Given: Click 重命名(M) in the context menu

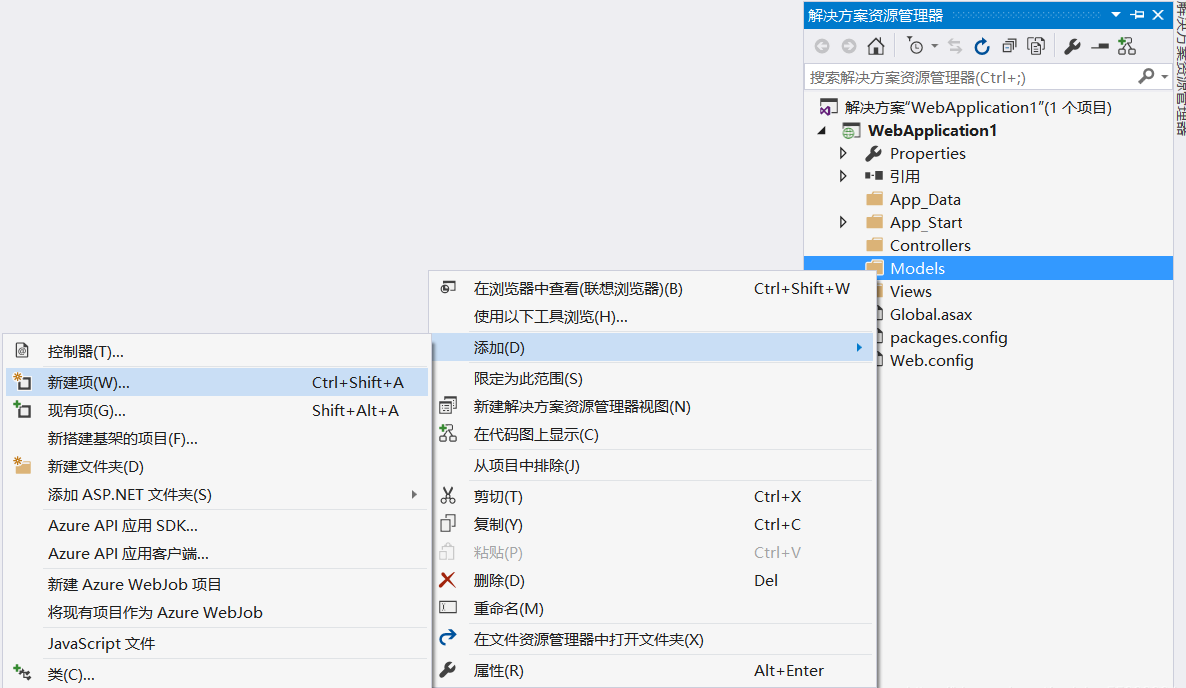Looking at the screenshot, I should point(508,609).
